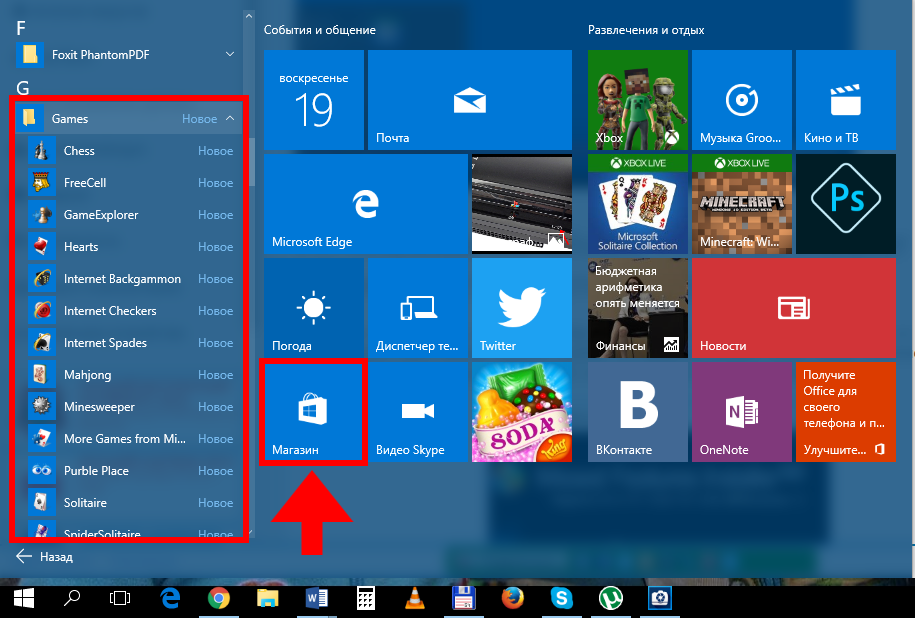The image size is (915, 618).
Task: Open File Explorer from taskbar
Action: [268, 599]
